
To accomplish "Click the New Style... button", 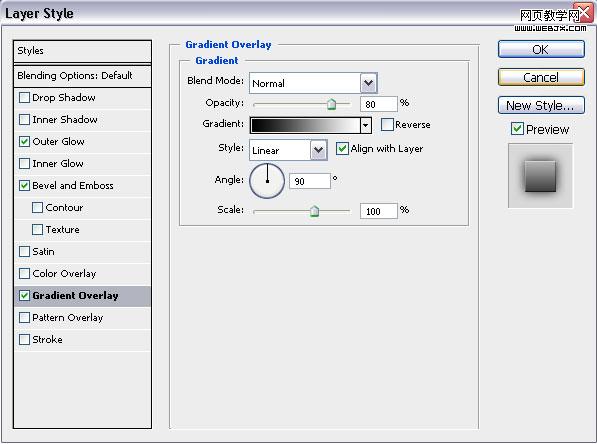I will pyautogui.click(x=541, y=105).
